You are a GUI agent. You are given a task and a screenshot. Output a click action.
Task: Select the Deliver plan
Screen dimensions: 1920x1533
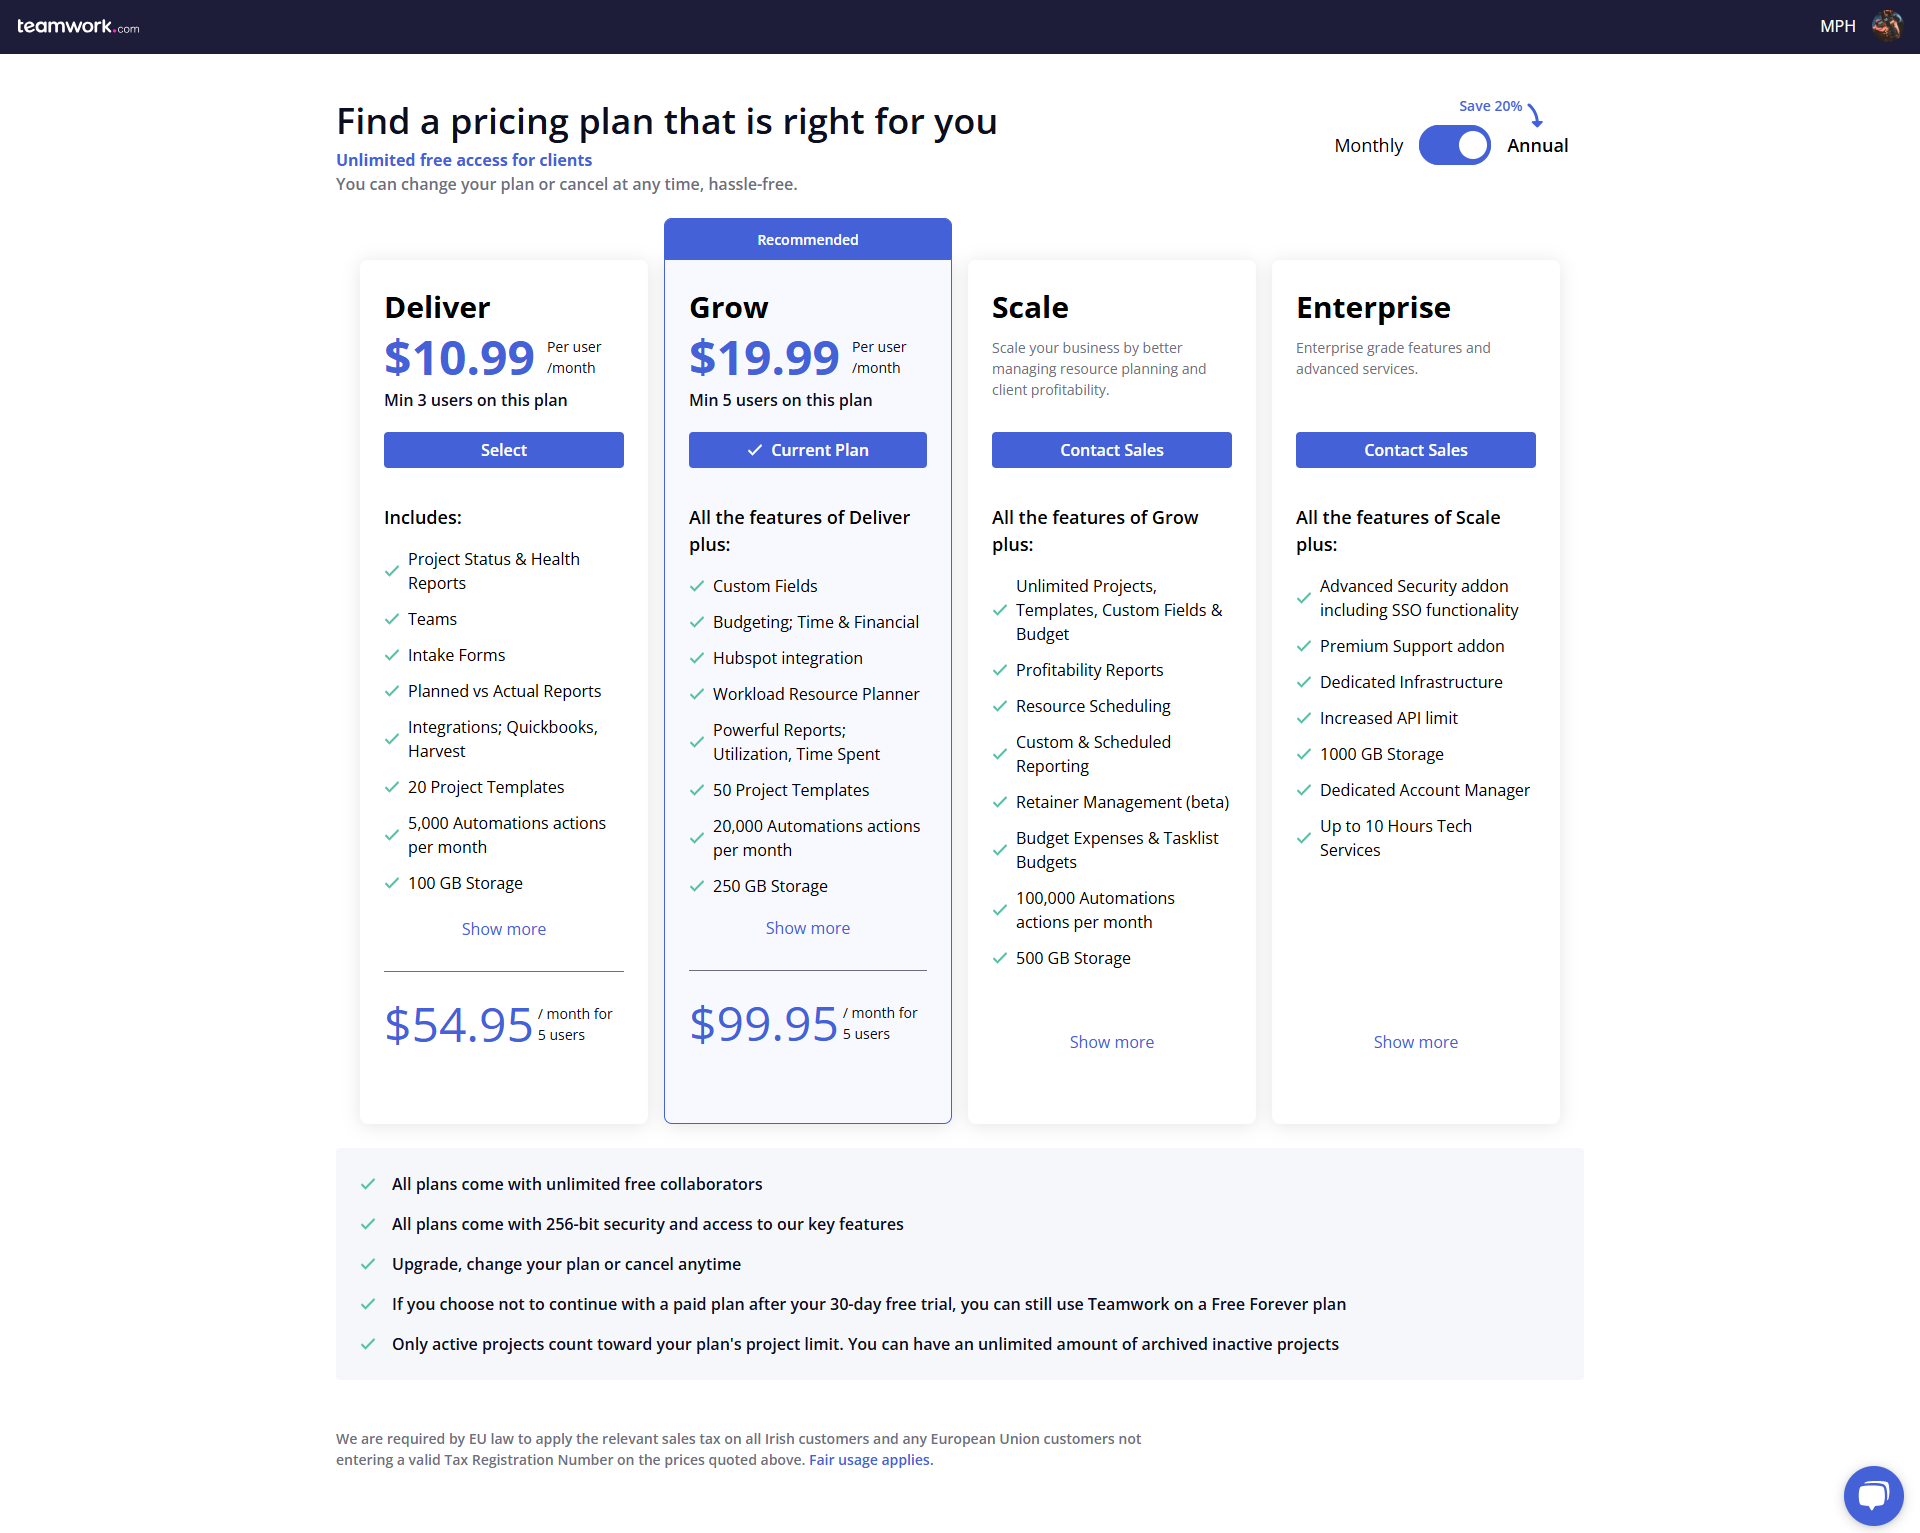504,450
